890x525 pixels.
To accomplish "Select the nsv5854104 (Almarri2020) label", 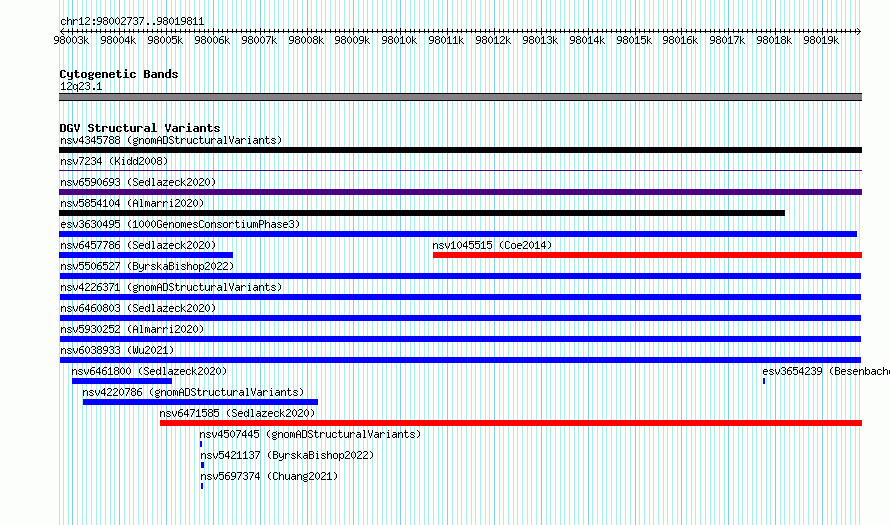I will (x=132, y=203).
